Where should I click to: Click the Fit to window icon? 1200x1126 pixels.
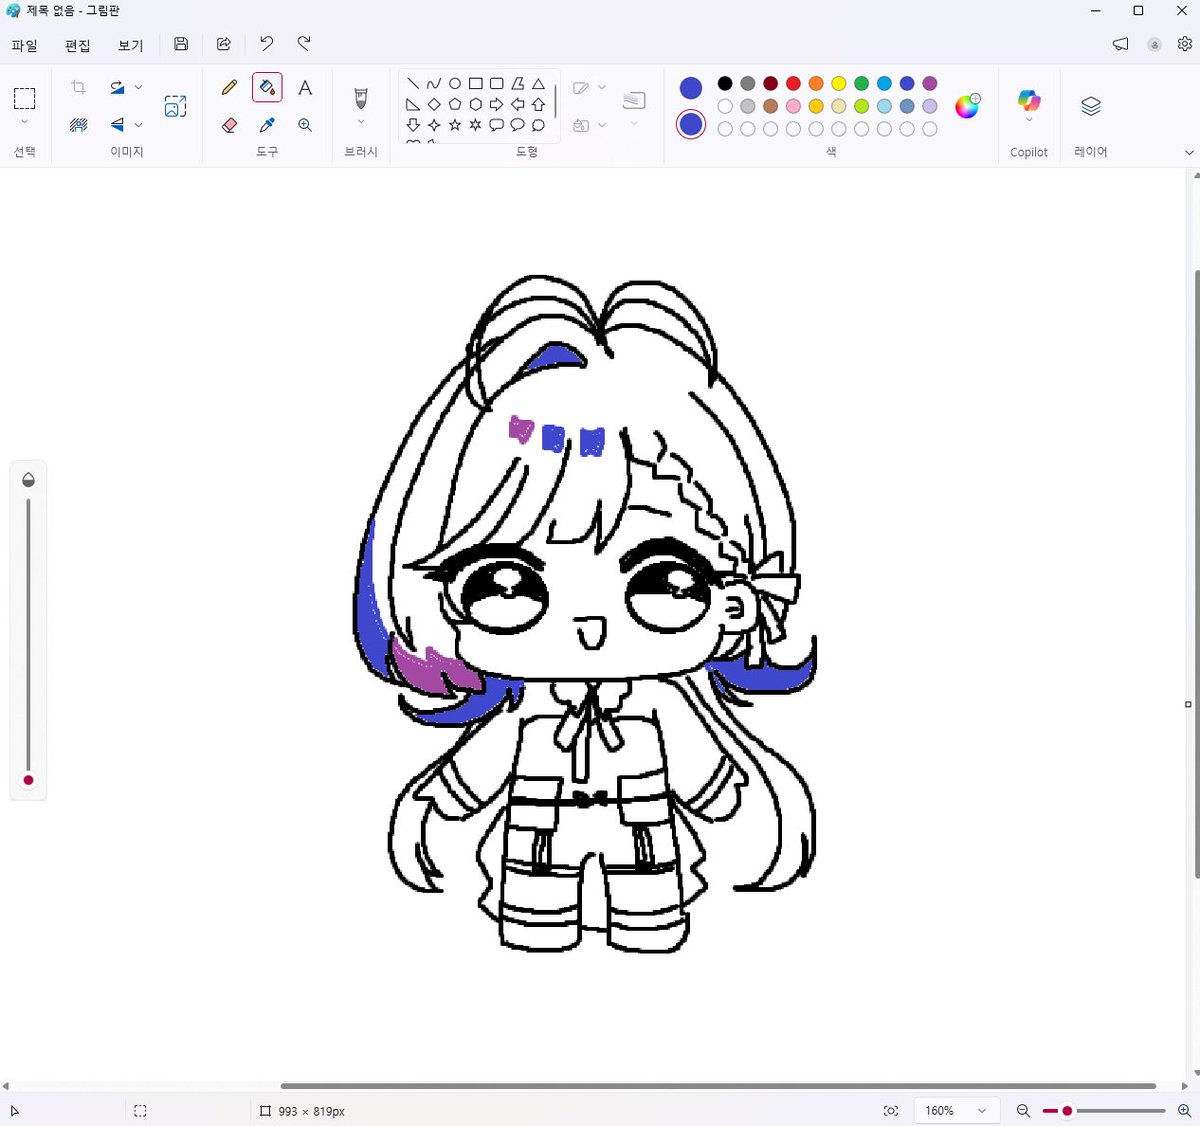pos(891,1111)
